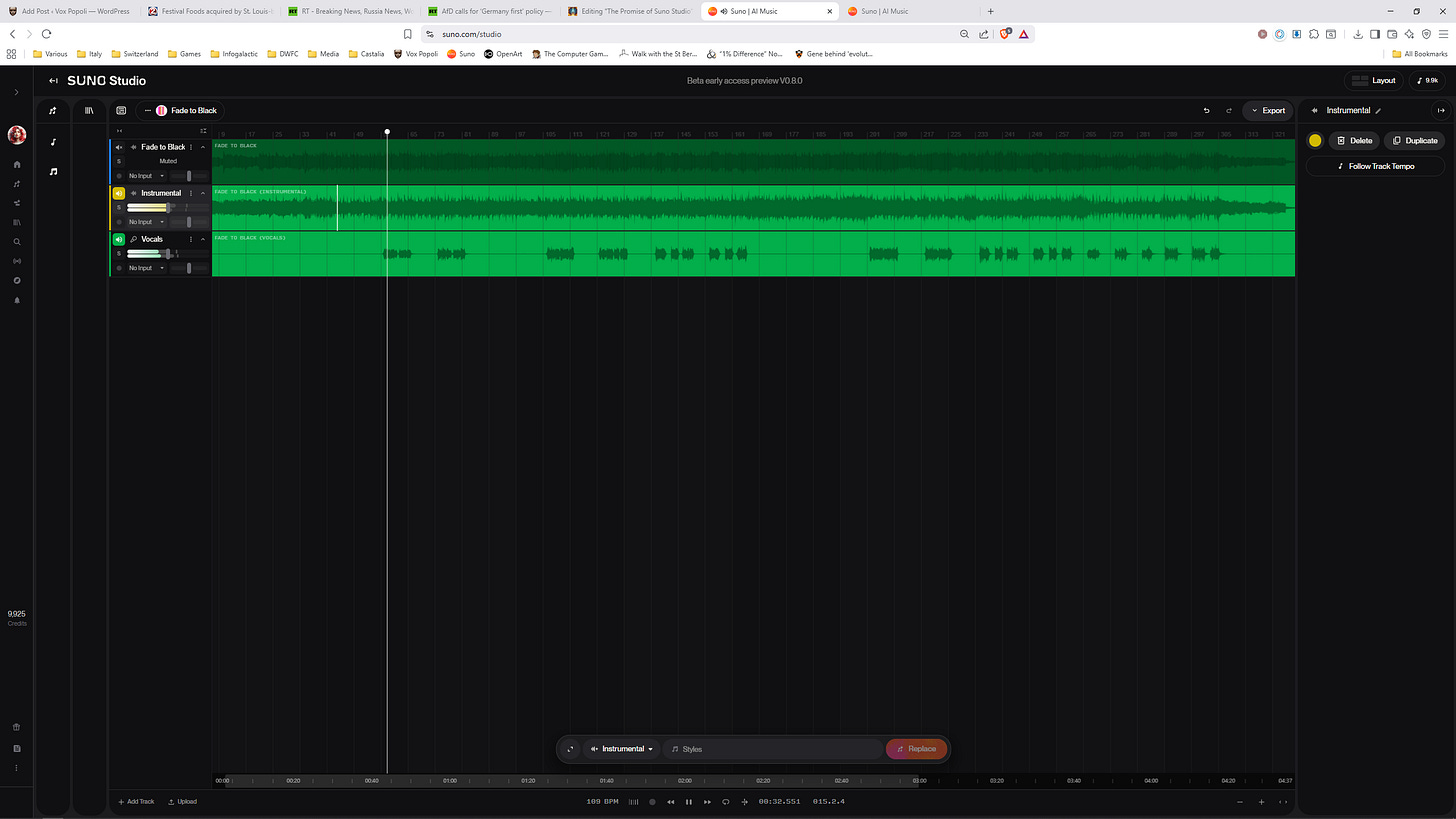The width and height of the screenshot is (1456, 819).
Task: Open the single note panel icon
Action: [53, 142]
